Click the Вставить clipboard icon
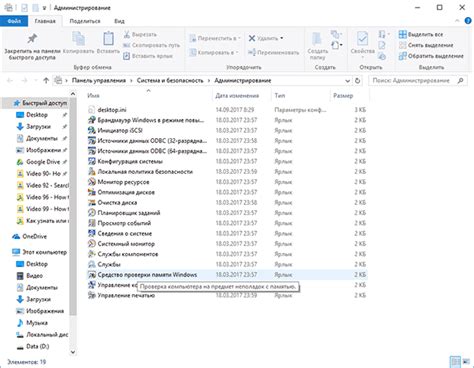The image size is (474, 368). [108, 39]
